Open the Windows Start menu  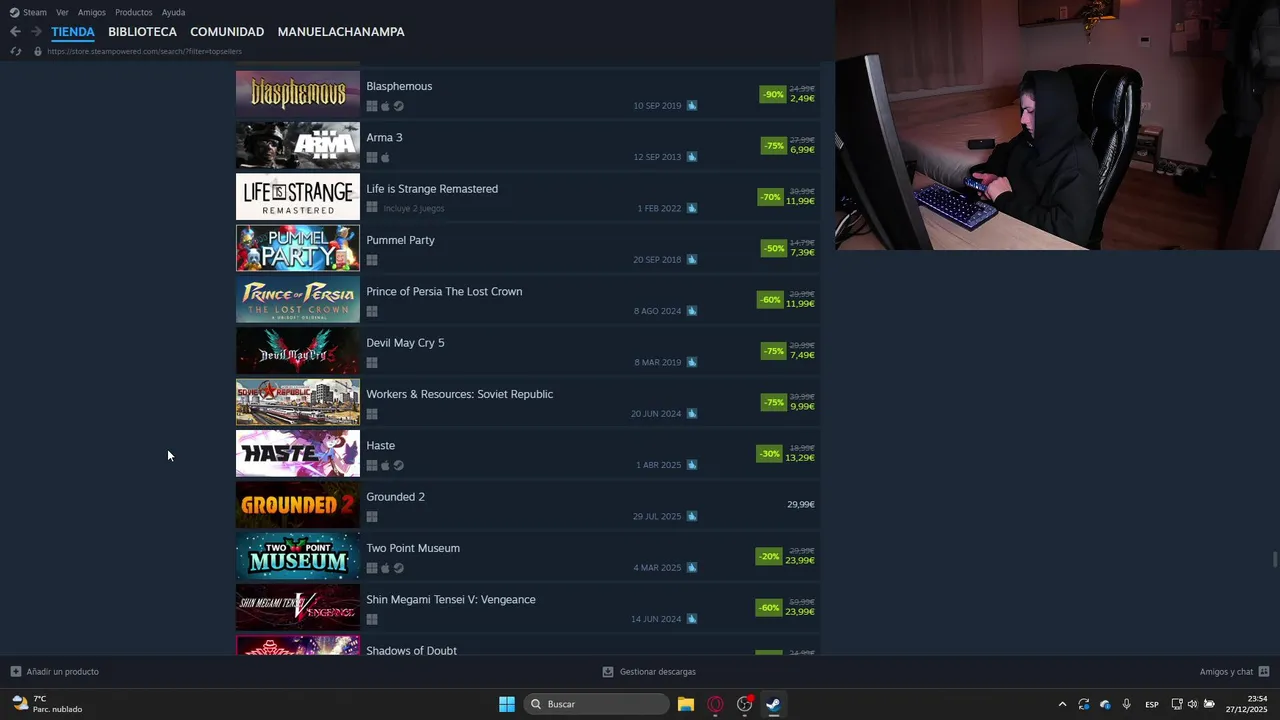coord(507,704)
